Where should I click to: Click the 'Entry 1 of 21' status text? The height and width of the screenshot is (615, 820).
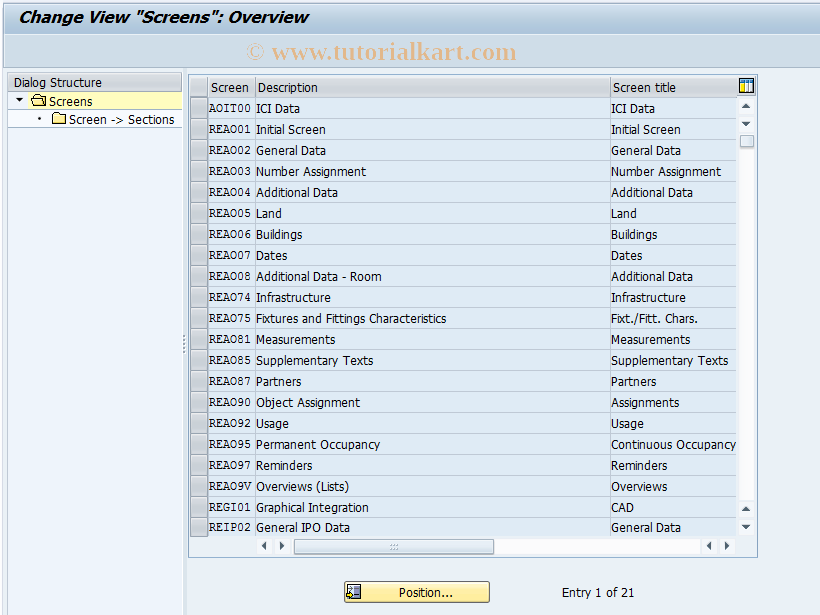click(597, 593)
